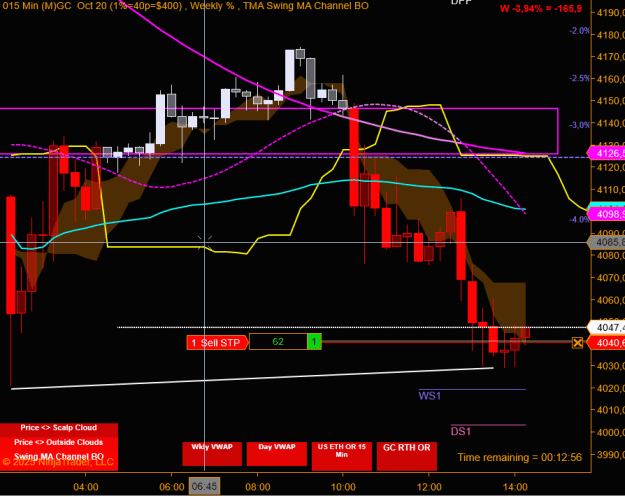The height and width of the screenshot is (496, 625).
Task: Click the 'GC RTH OR' status box
Action: (x=407, y=456)
